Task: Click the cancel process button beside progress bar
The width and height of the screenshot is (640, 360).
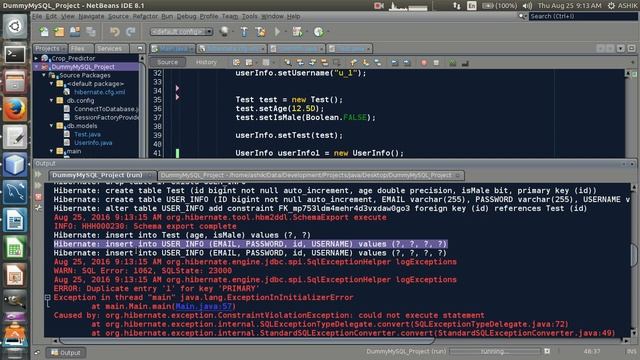Action: tap(547, 351)
